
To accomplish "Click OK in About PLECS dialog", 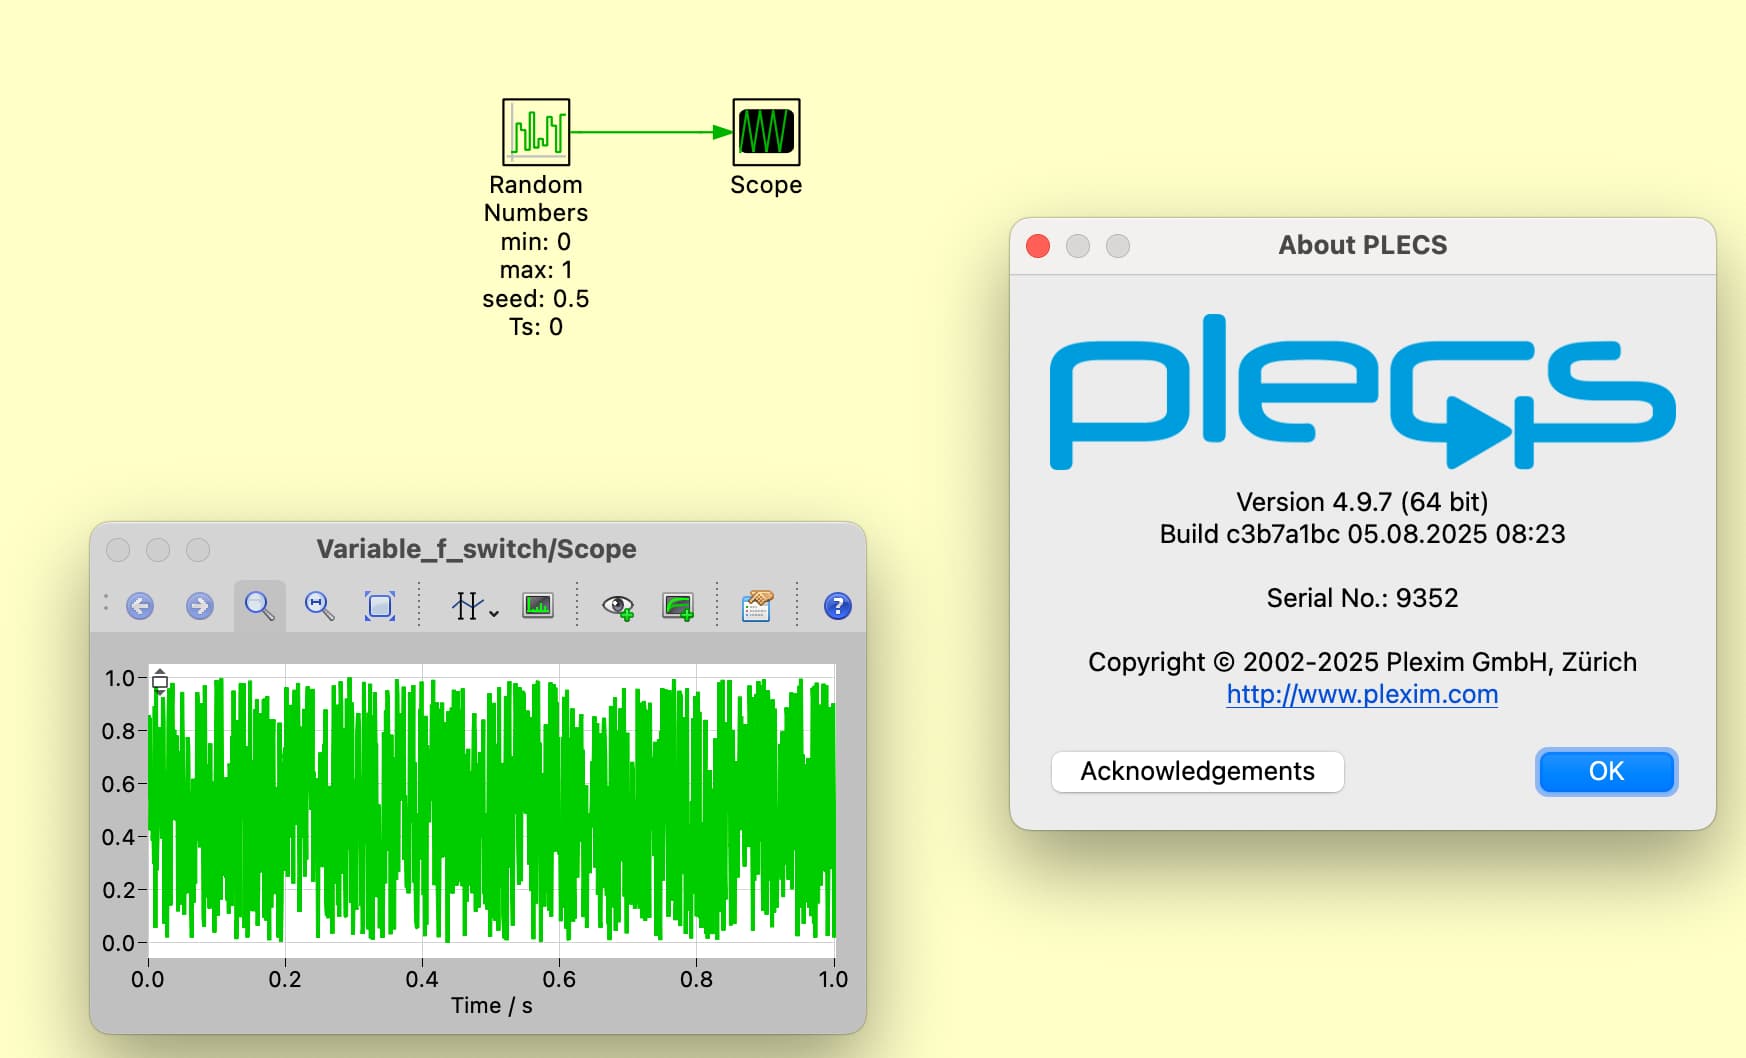I will 1606,771.
